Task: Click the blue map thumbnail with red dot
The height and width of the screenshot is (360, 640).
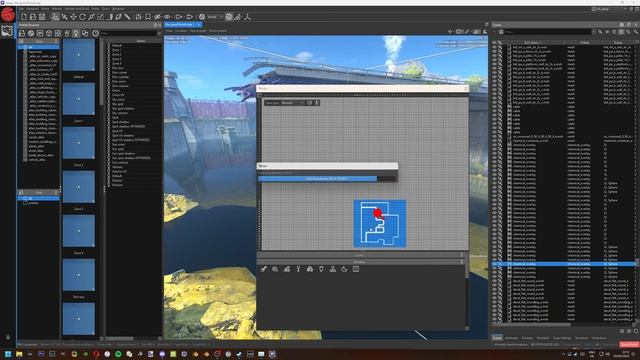Action: click(x=380, y=223)
